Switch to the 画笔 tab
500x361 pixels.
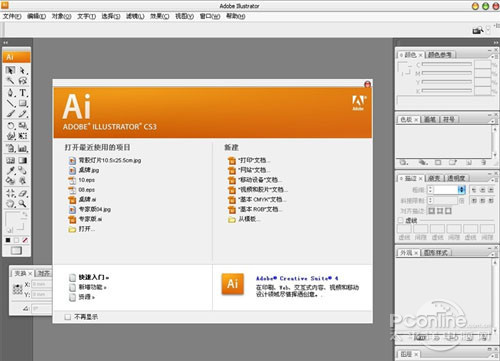pos(430,119)
